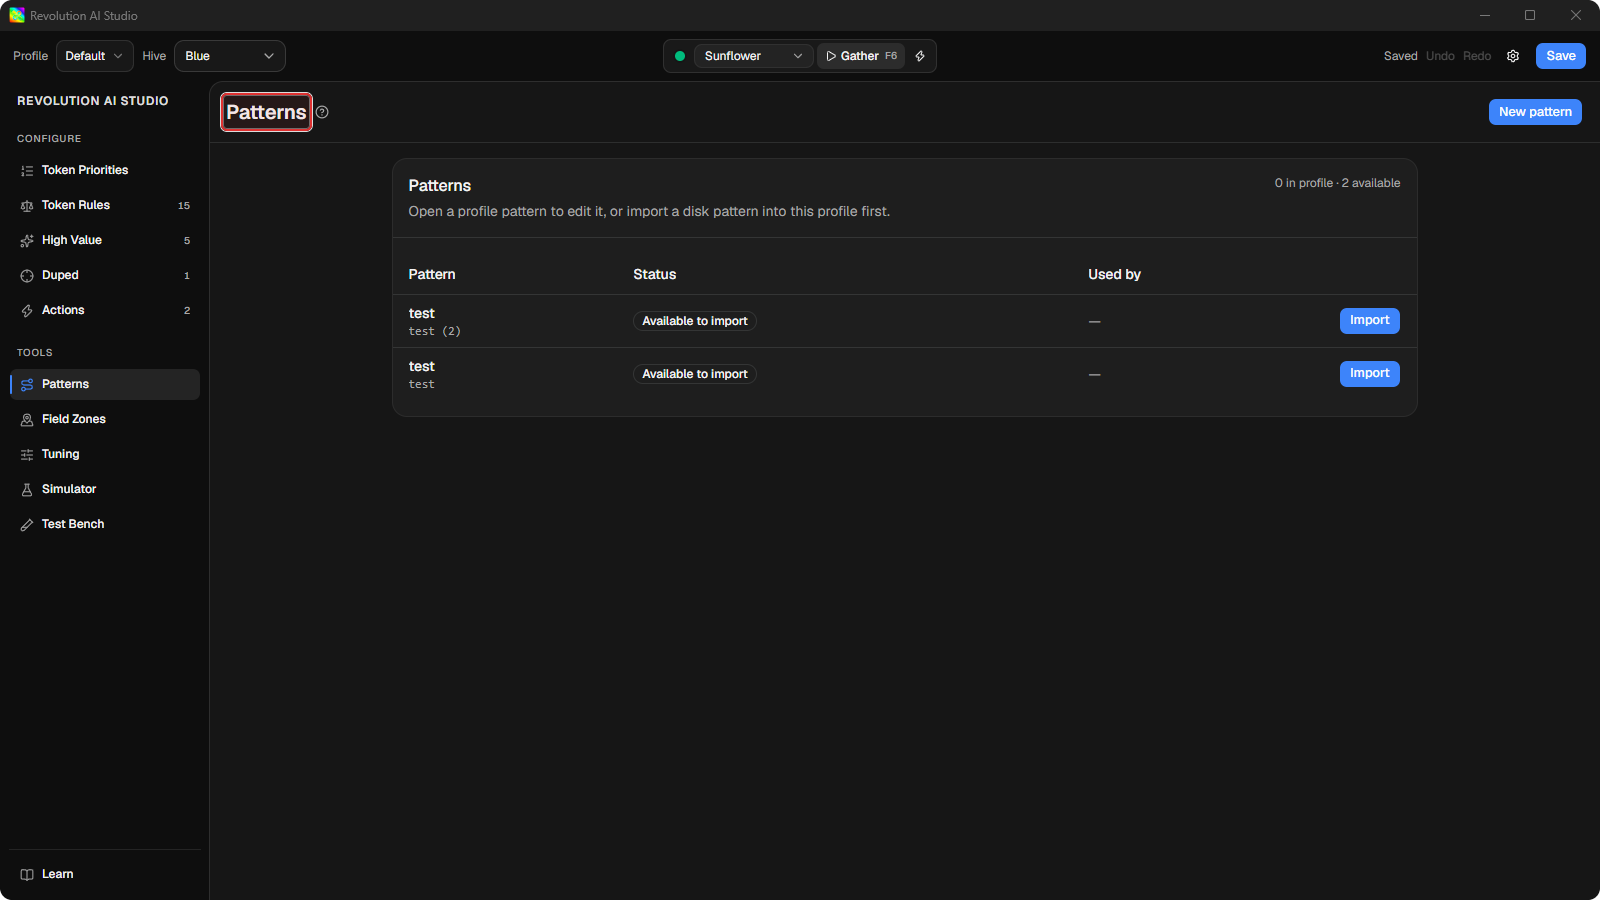Click the Learn book icon
Screen dimensions: 1600x900
27,875
